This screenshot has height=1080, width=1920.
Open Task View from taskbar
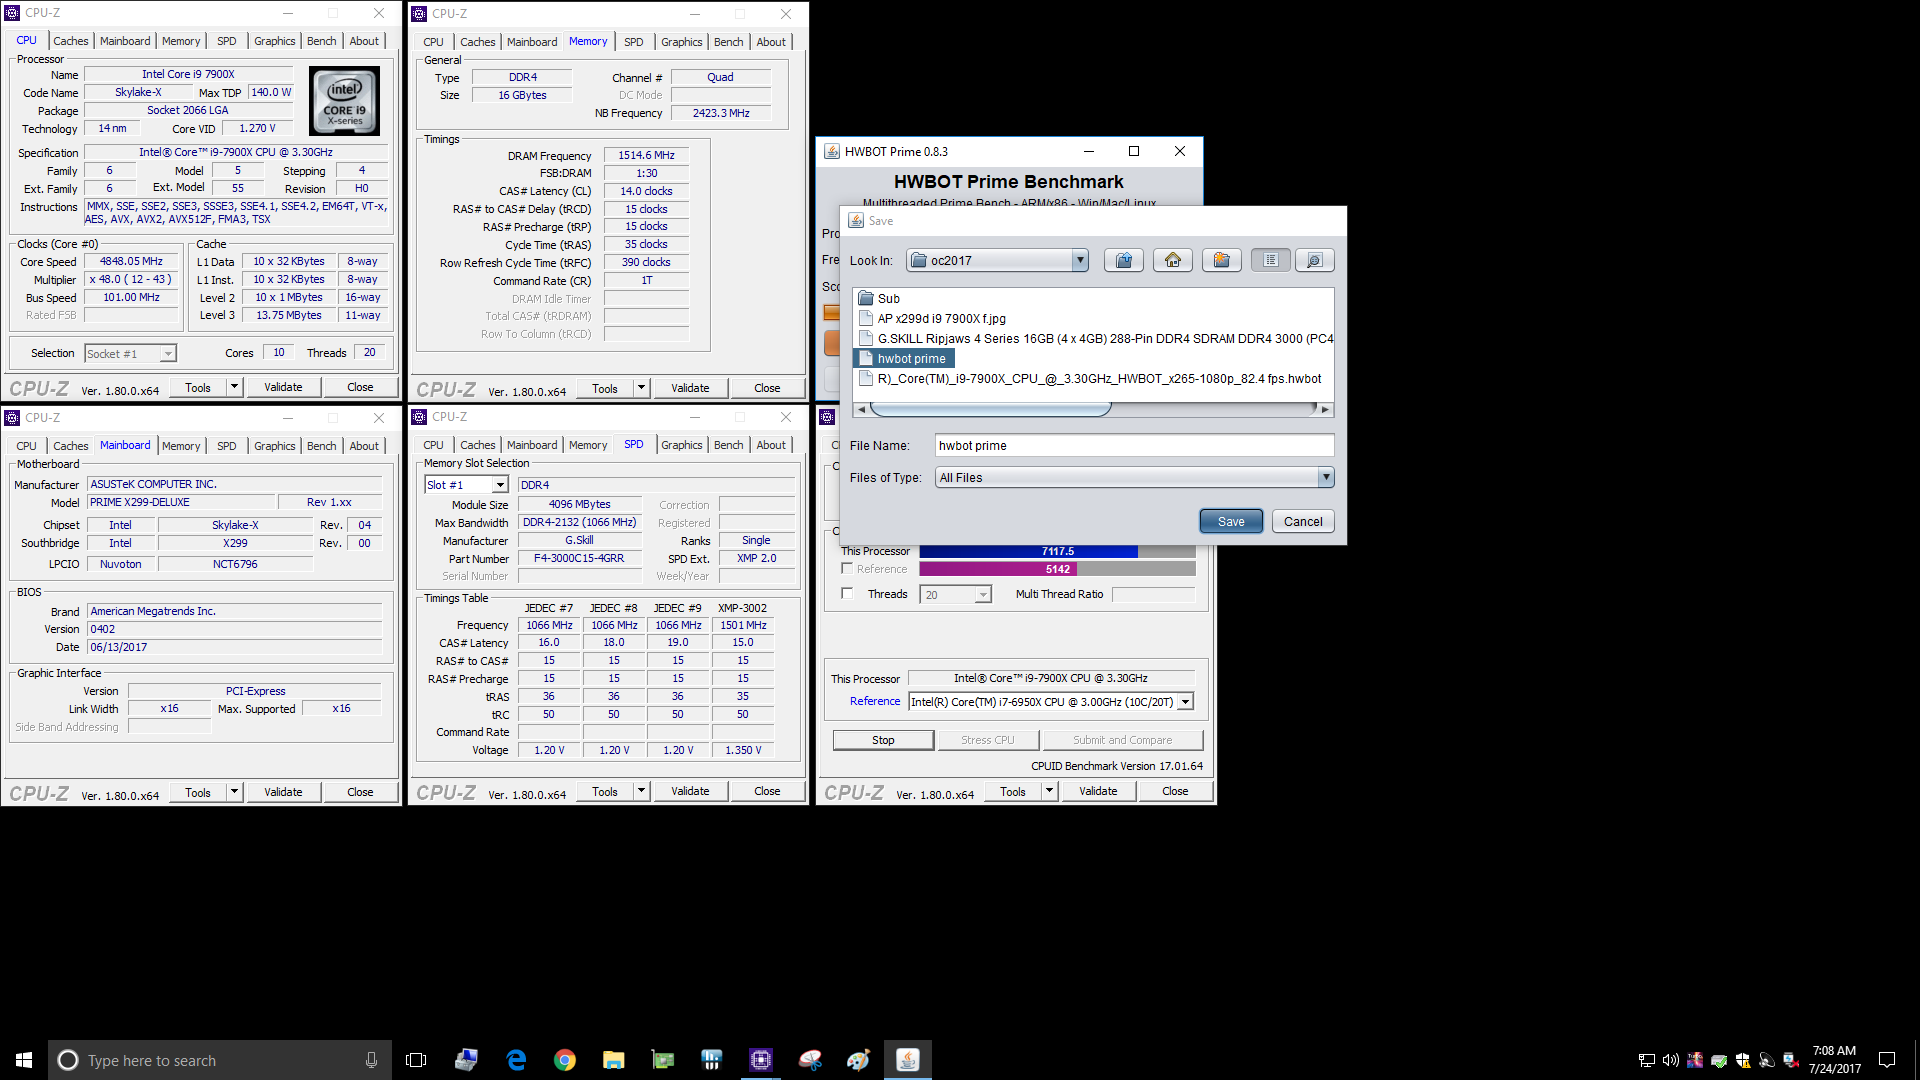tap(416, 1060)
